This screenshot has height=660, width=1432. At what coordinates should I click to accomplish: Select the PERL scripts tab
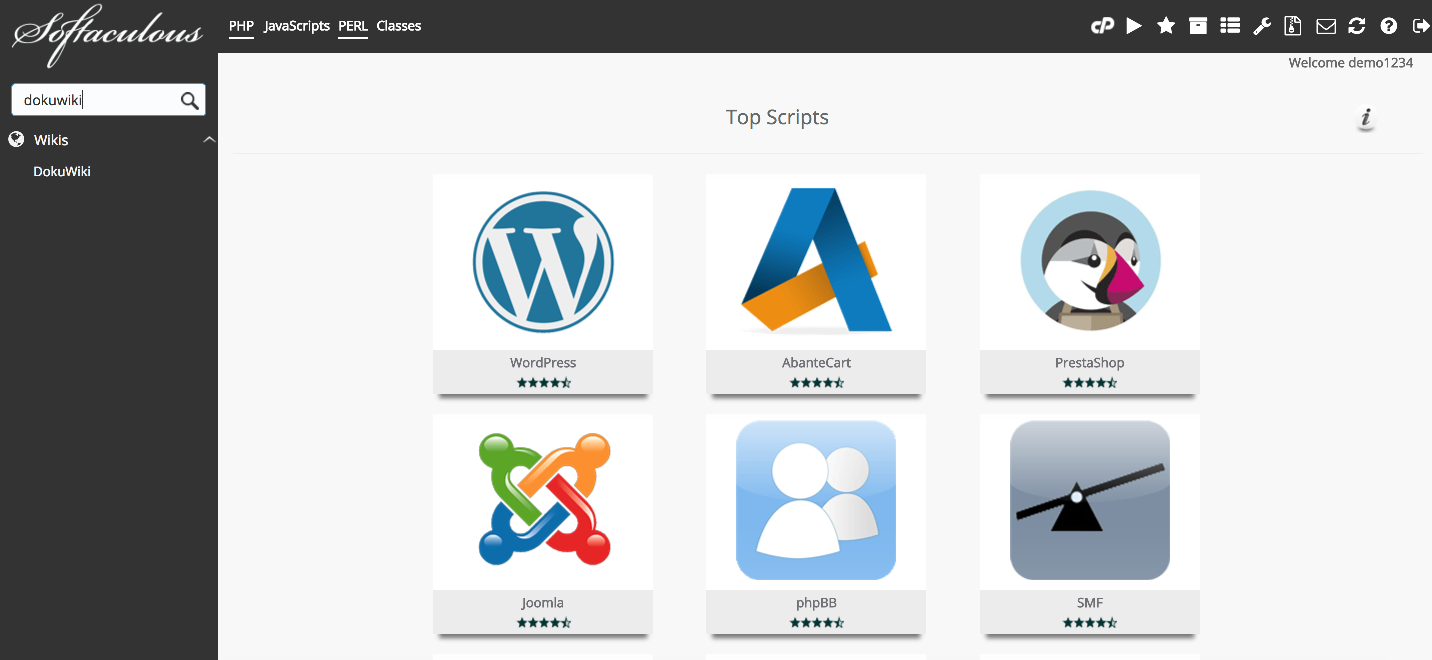(353, 26)
